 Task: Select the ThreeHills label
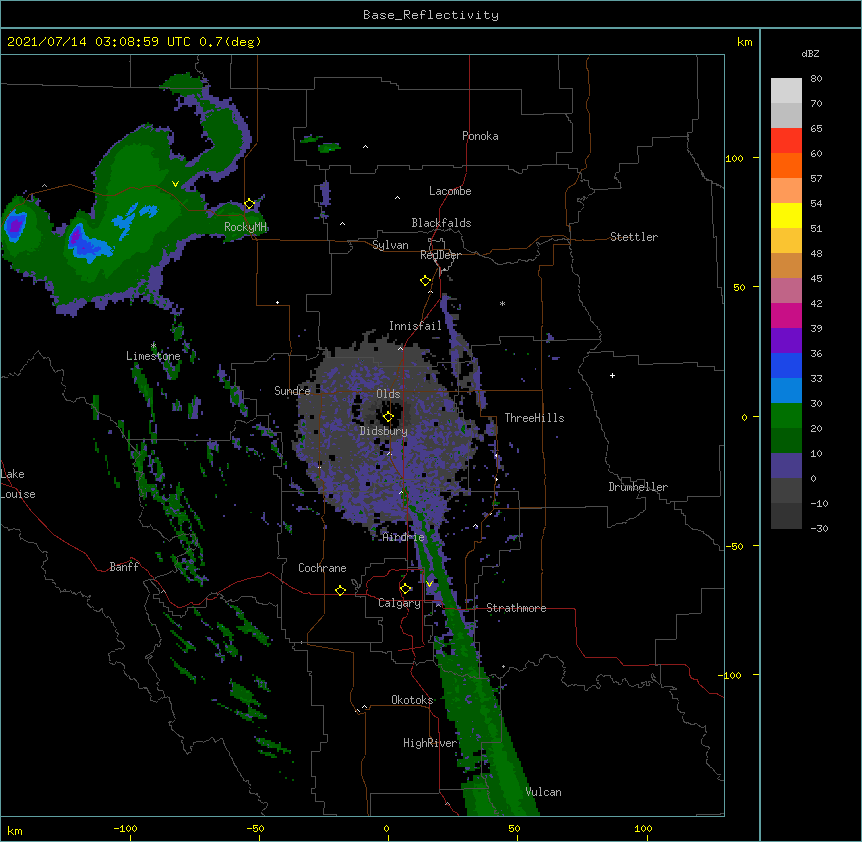(x=534, y=418)
